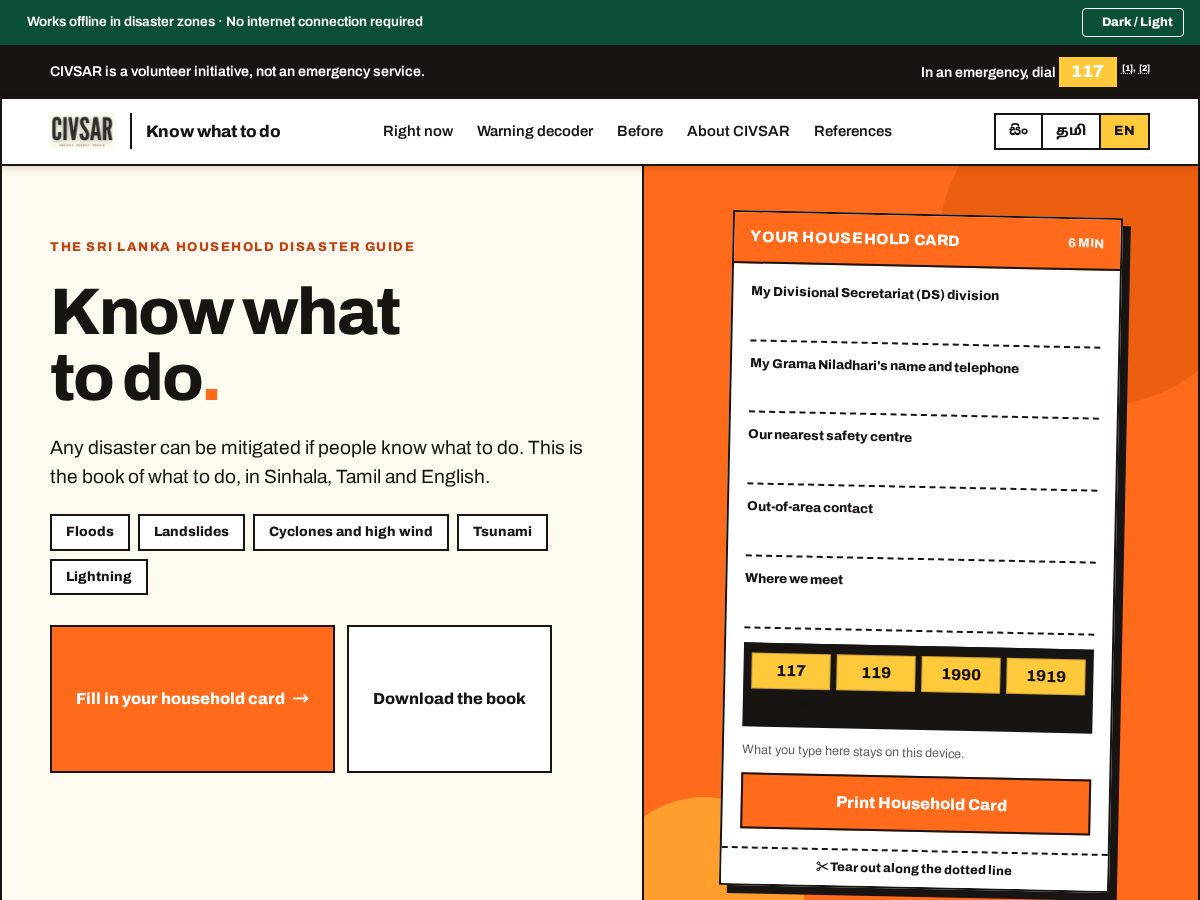Click the Sri Lanka Household Disaster Guide label
The image size is (1200, 900).
click(232, 247)
